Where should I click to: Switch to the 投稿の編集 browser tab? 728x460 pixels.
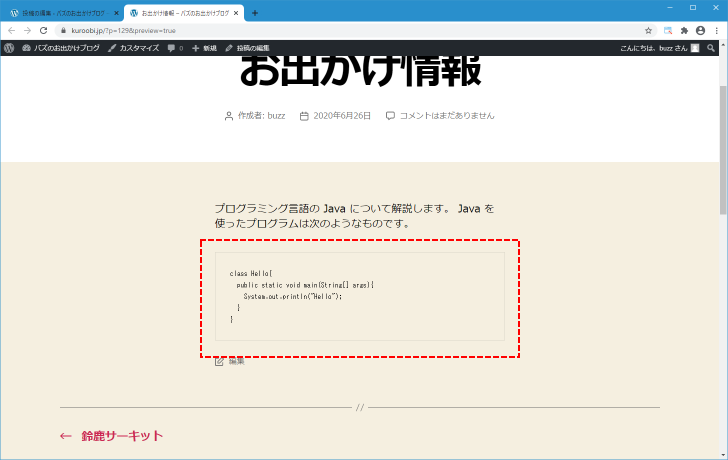[x=62, y=13]
